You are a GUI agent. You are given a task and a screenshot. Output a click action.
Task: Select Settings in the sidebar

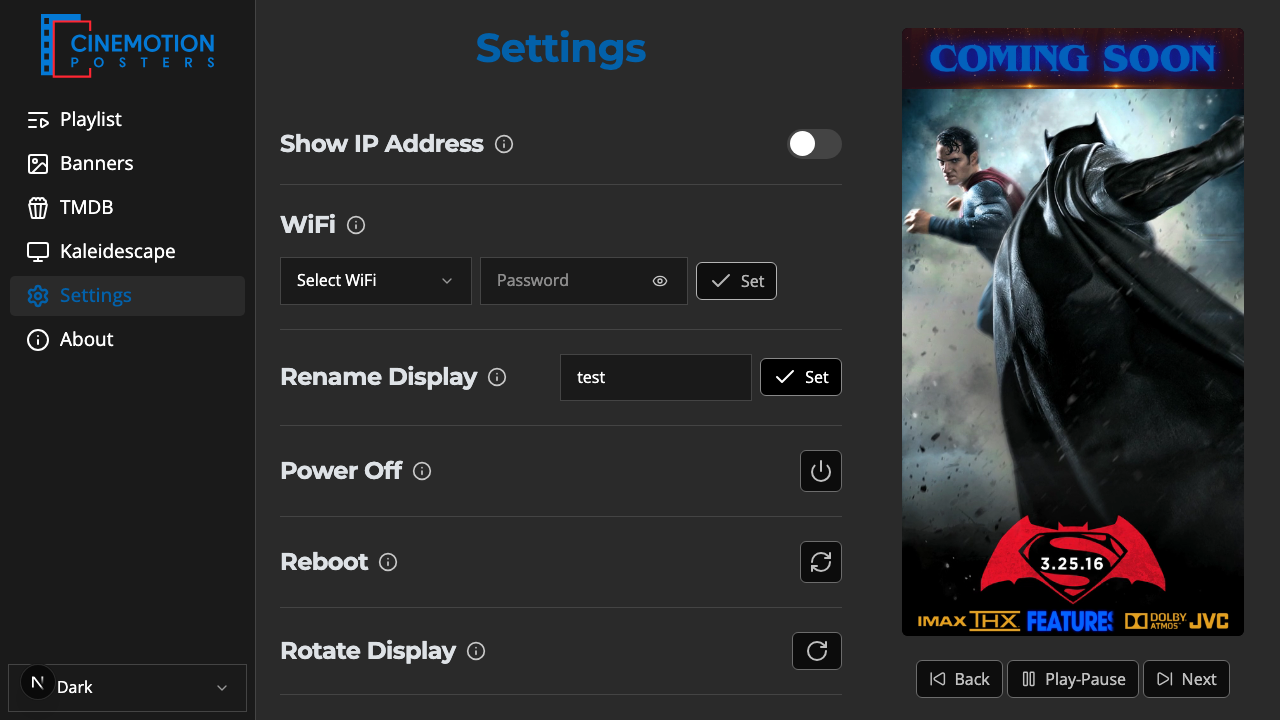point(127,296)
